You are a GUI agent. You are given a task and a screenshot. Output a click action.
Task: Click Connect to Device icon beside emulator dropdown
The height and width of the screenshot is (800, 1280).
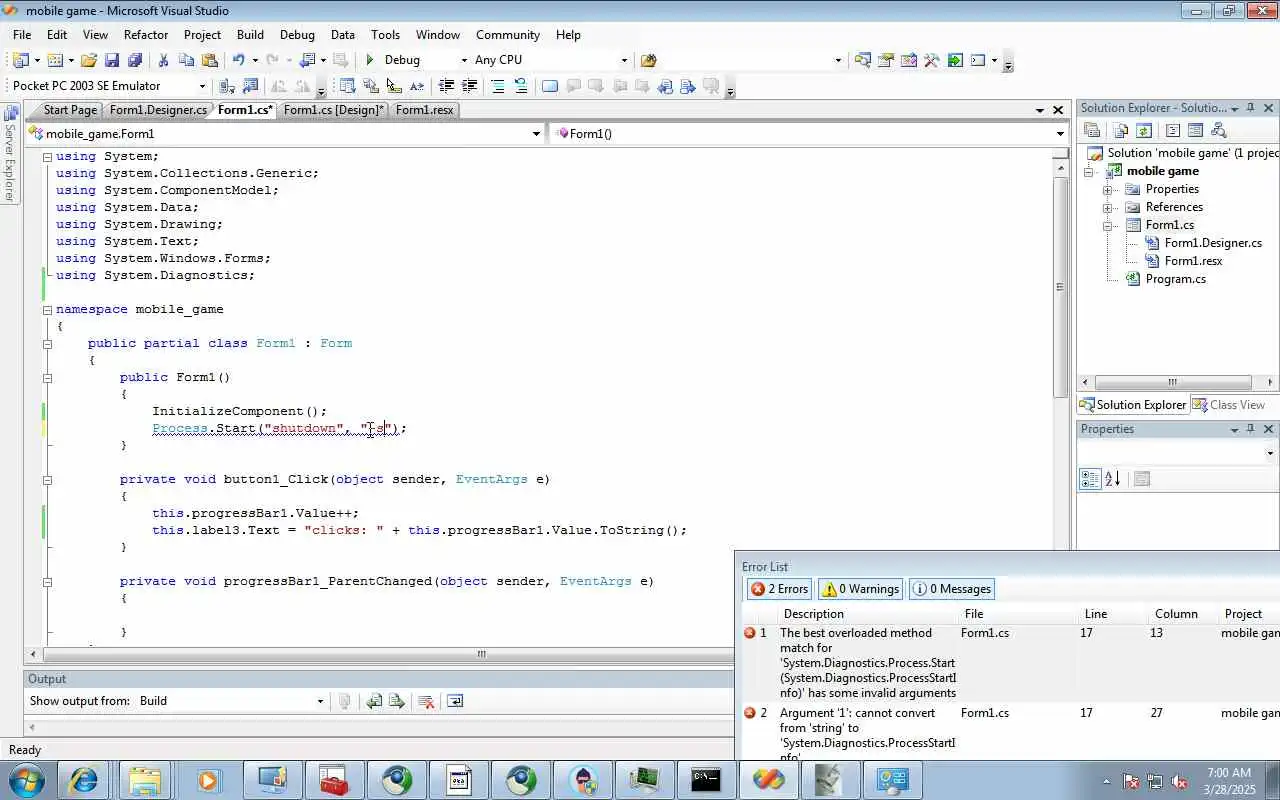coord(227,86)
